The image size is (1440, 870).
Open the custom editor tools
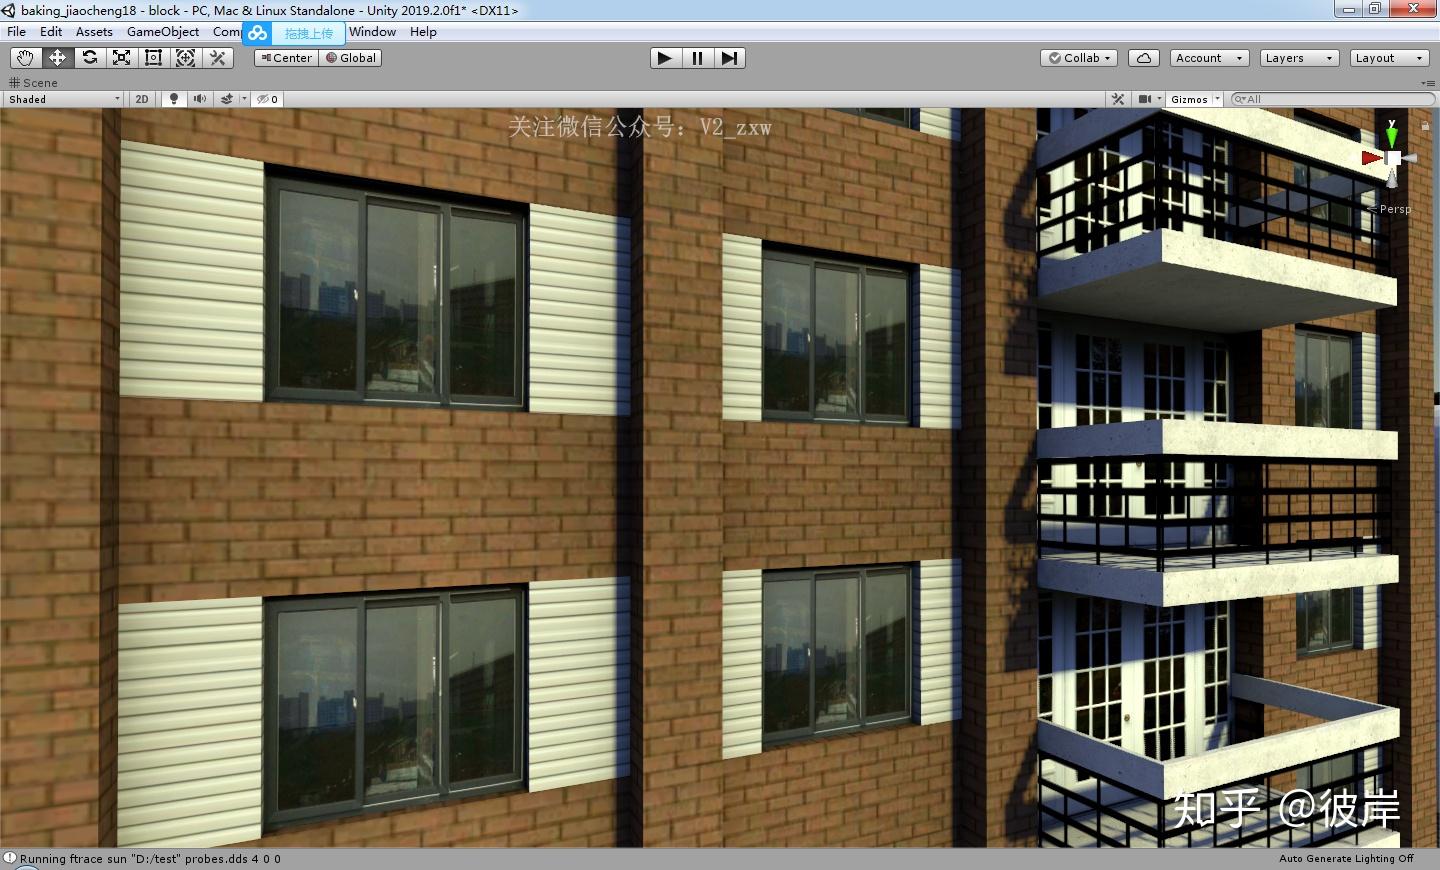pos(217,58)
